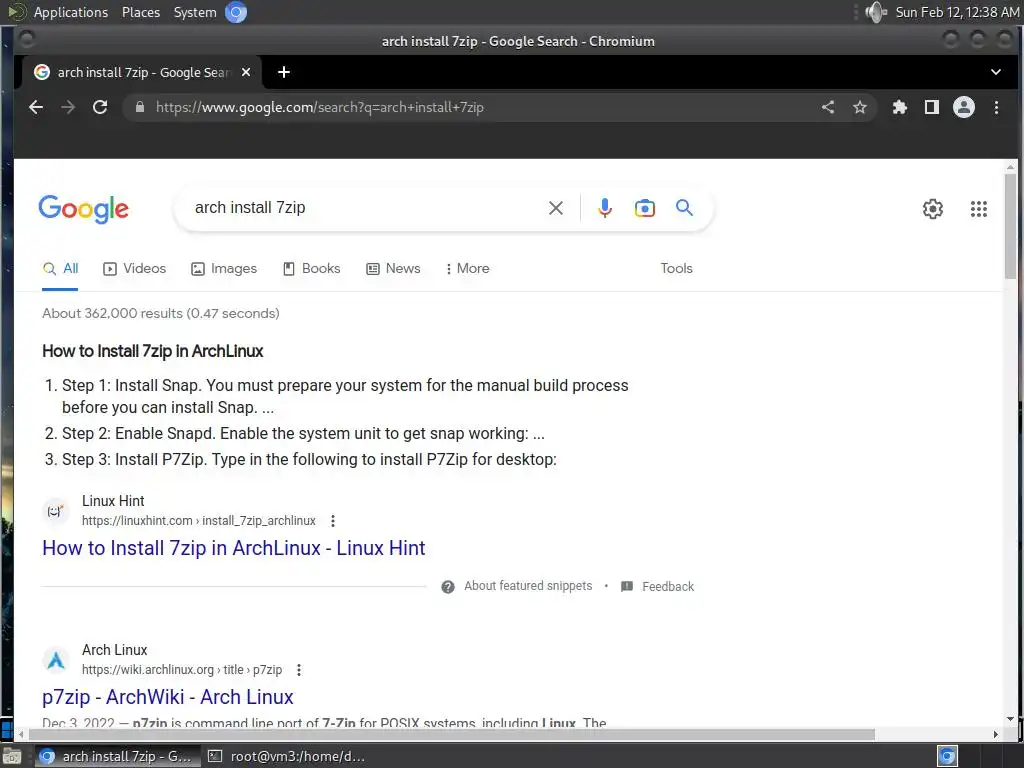
Task: Open the Places menu
Action: (x=141, y=12)
